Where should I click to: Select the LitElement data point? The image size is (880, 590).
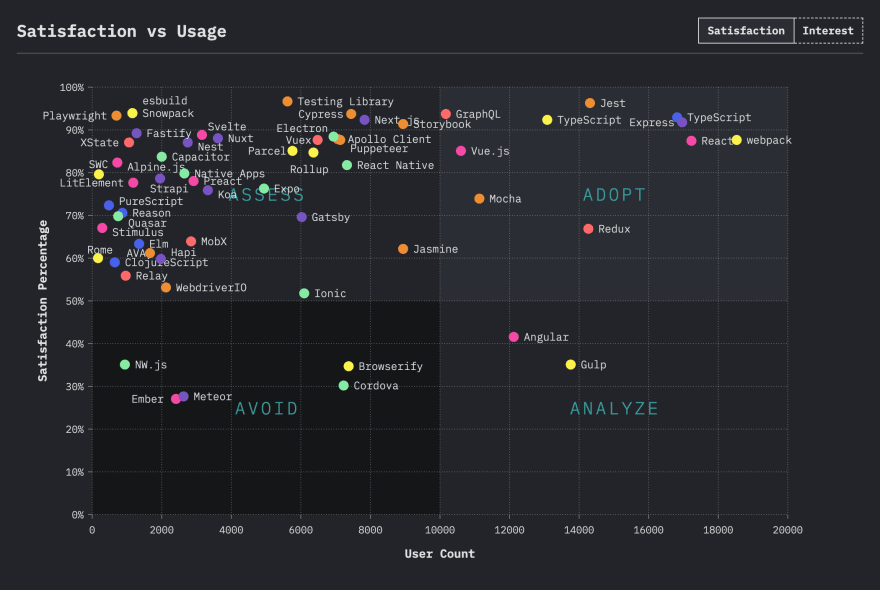pos(133,183)
